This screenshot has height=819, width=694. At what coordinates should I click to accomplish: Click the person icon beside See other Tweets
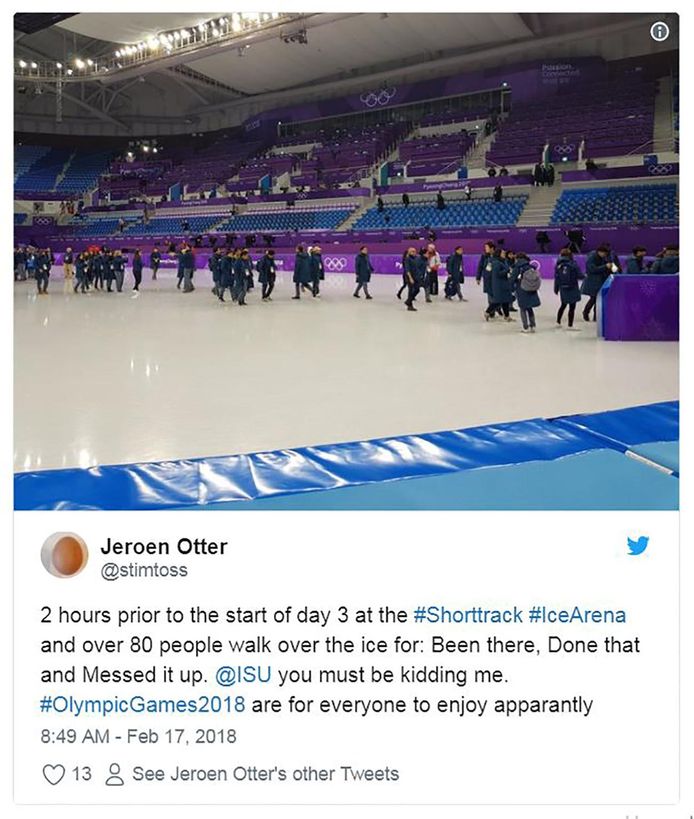(114, 774)
